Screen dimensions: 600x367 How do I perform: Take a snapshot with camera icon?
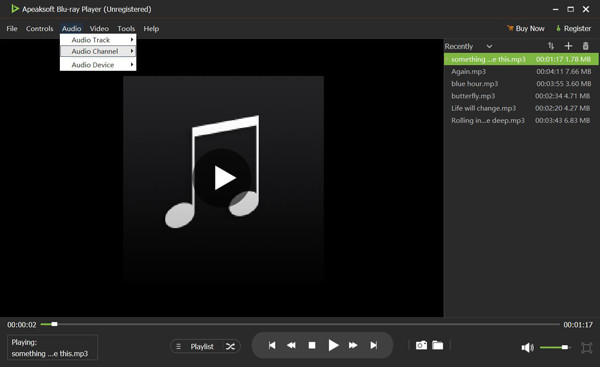pyautogui.click(x=421, y=345)
